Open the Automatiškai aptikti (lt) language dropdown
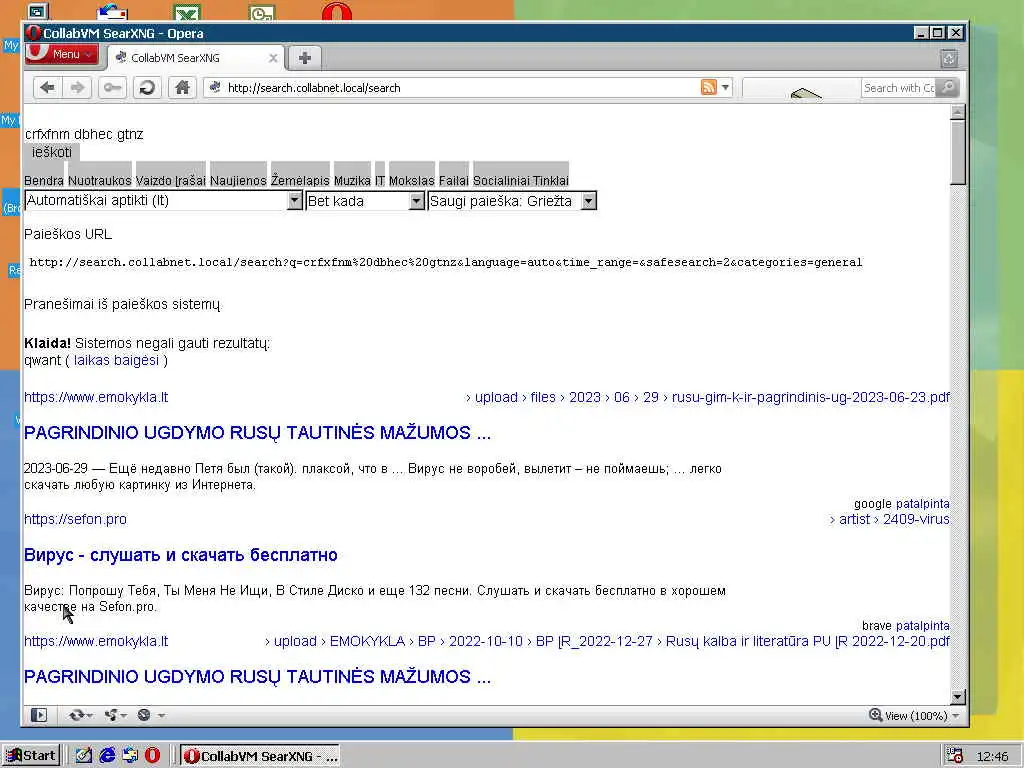The image size is (1024, 768). tap(163, 200)
